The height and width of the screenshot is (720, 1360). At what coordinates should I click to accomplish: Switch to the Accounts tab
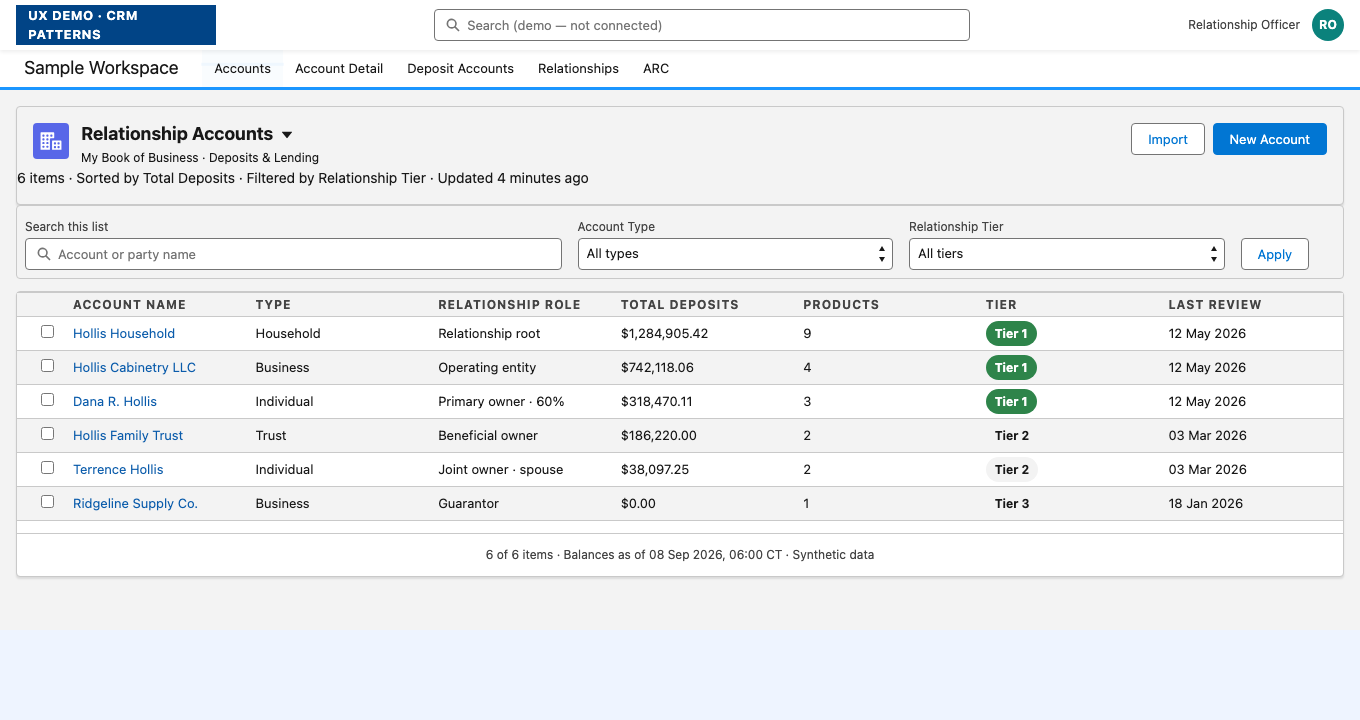pyautogui.click(x=243, y=69)
